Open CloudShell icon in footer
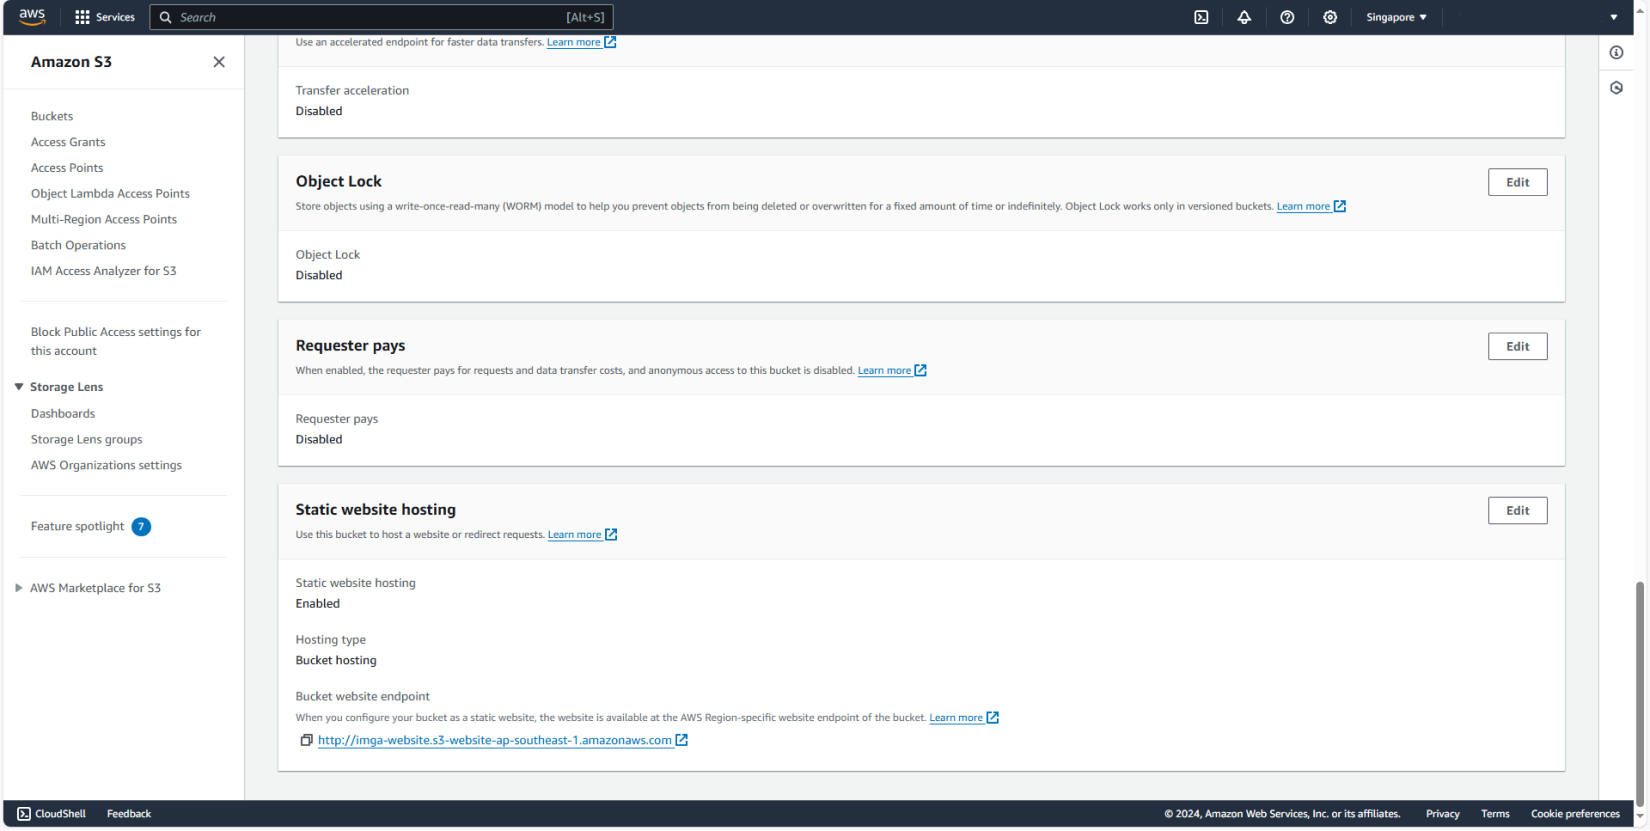Viewport: 1650px width, 831px height. (x=24, y=814)
